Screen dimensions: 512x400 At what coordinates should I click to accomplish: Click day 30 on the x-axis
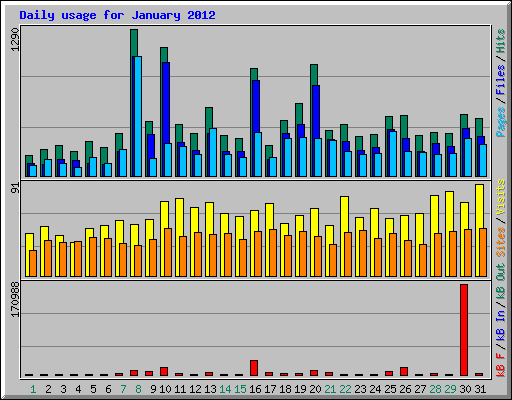(465, 389)
